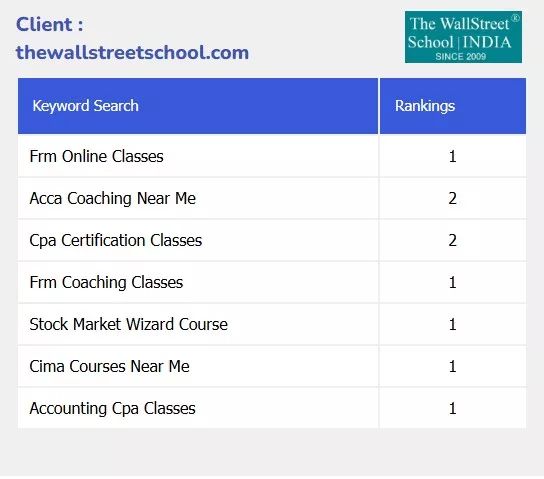Click the Cpa Certification Classes keyword
This screenshot has width=544, height=479.
(x=116, y=240)
